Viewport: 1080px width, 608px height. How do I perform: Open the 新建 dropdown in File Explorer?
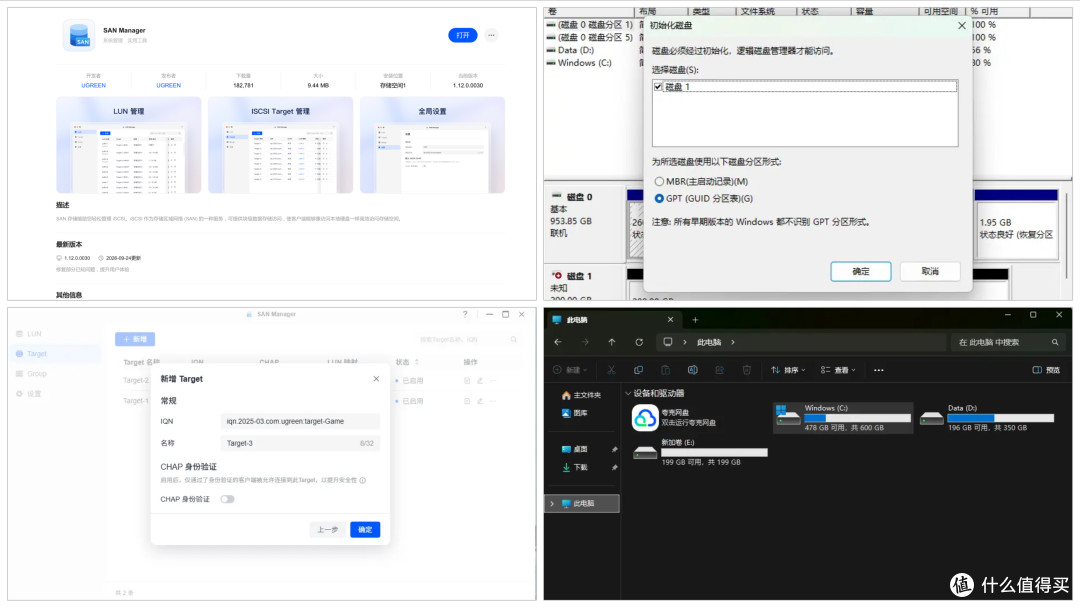[x=570, y=370]
